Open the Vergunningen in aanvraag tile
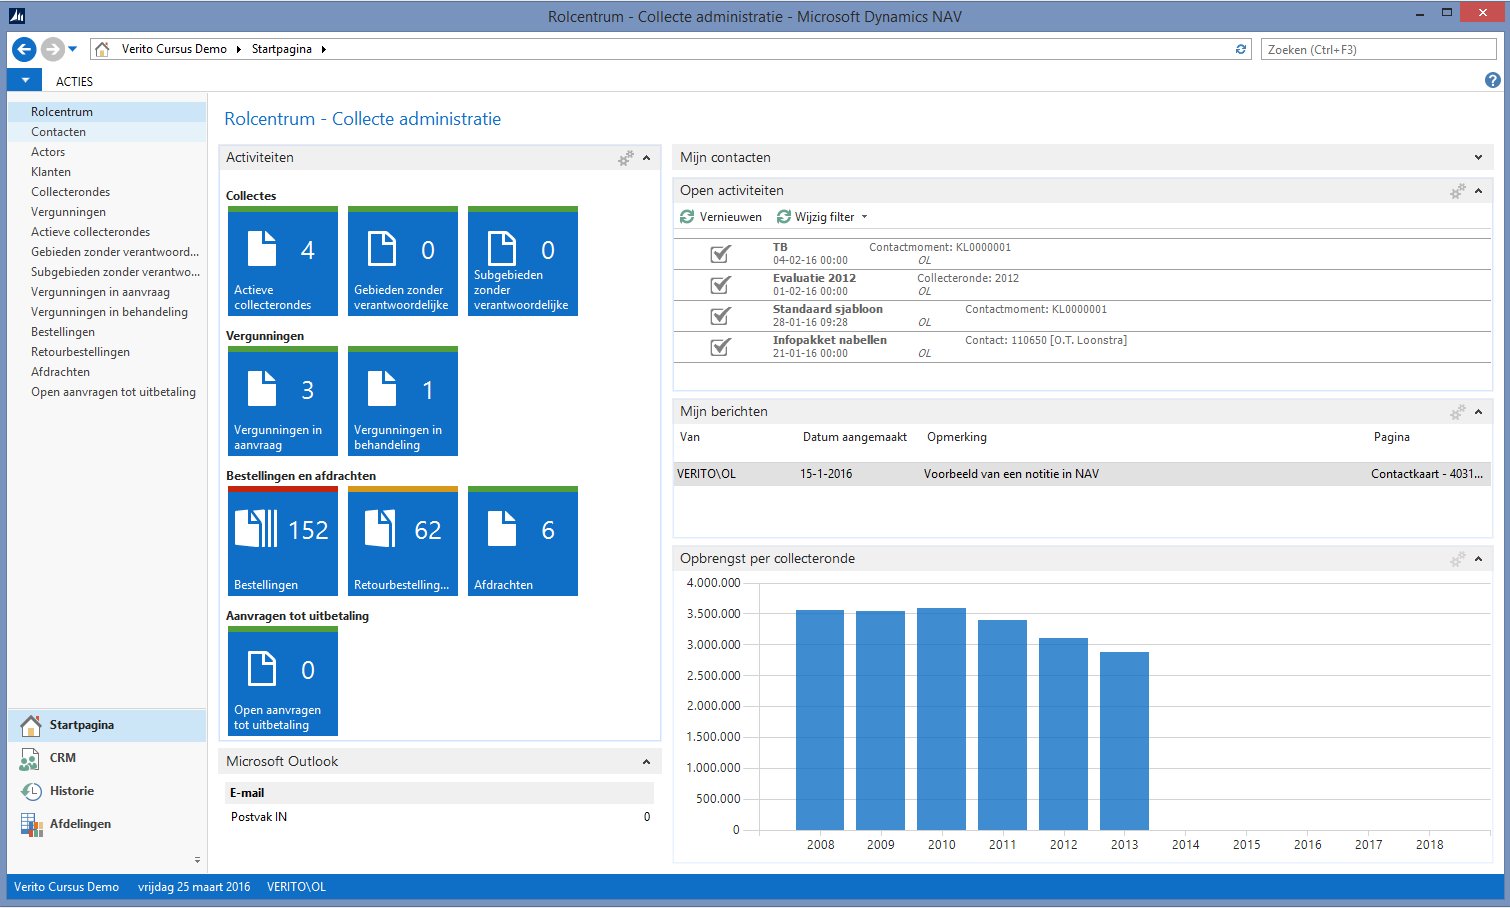This screenshot has height=908, width=1510. click(283, 401)
